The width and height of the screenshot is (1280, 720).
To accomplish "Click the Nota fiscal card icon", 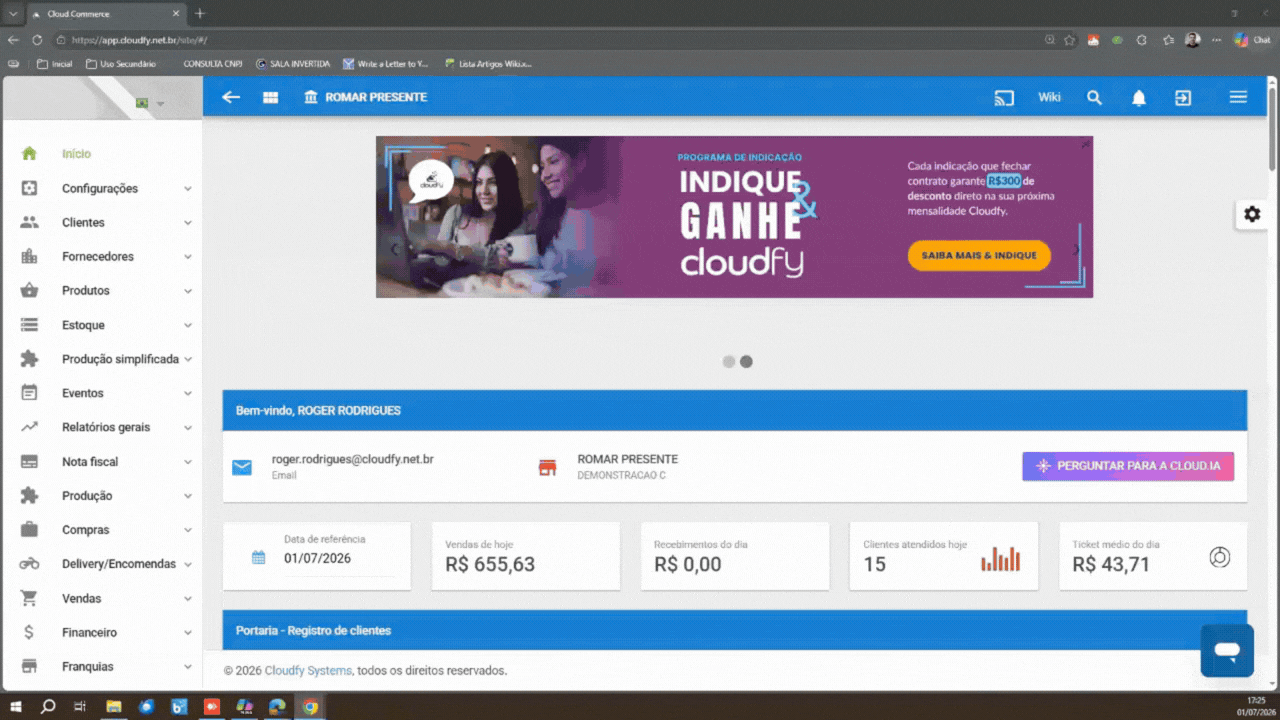I will click(29, 461).
